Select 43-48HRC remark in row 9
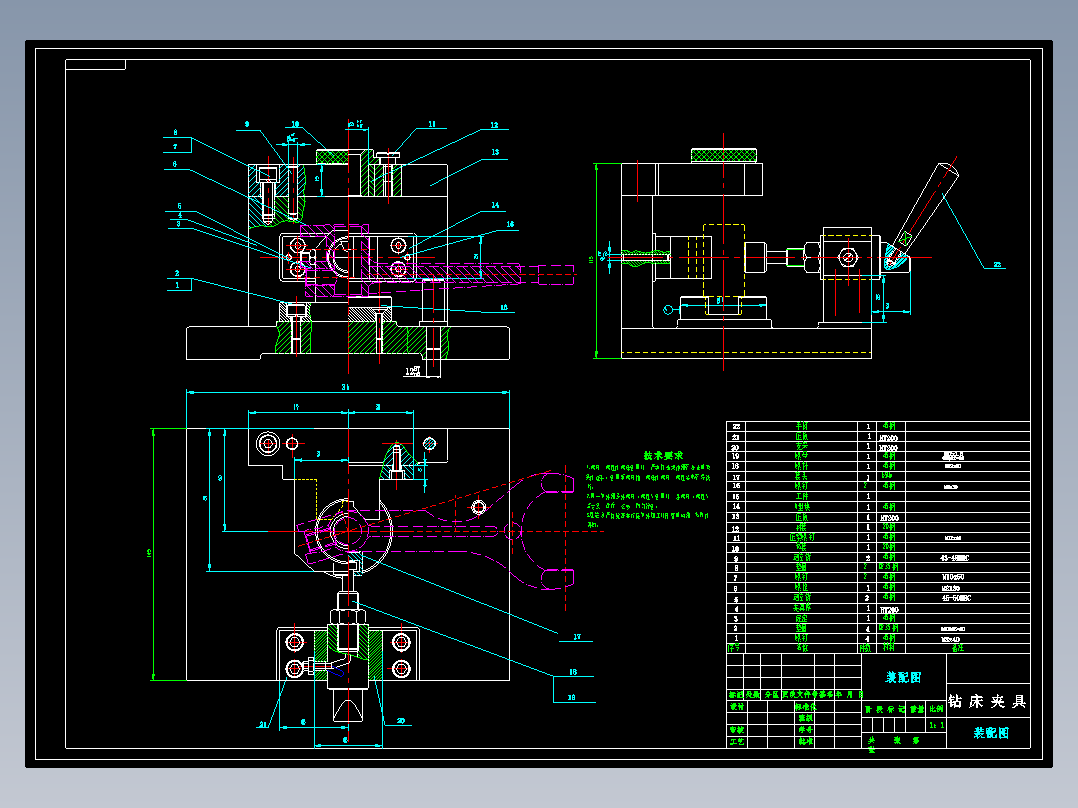1078x808 pixels. point(954,558)
